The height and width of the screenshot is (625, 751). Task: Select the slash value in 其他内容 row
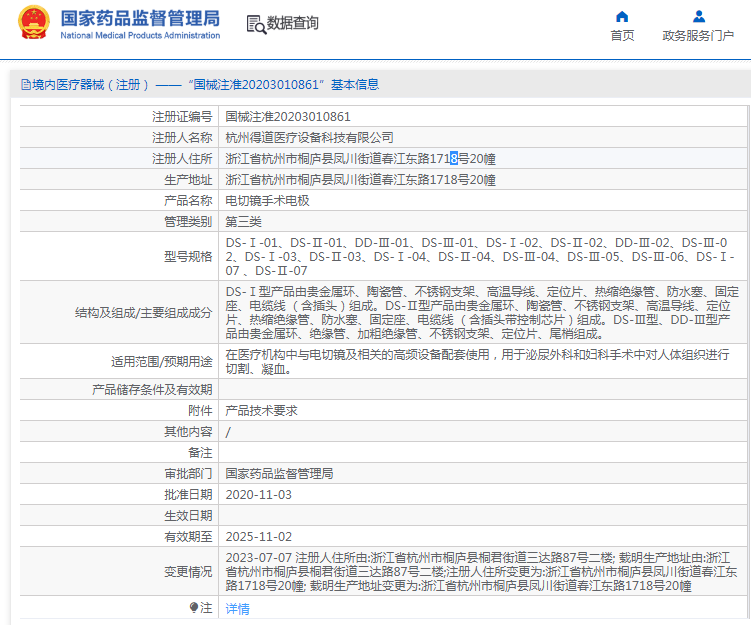pyautogui.click(x=228, y=432)
